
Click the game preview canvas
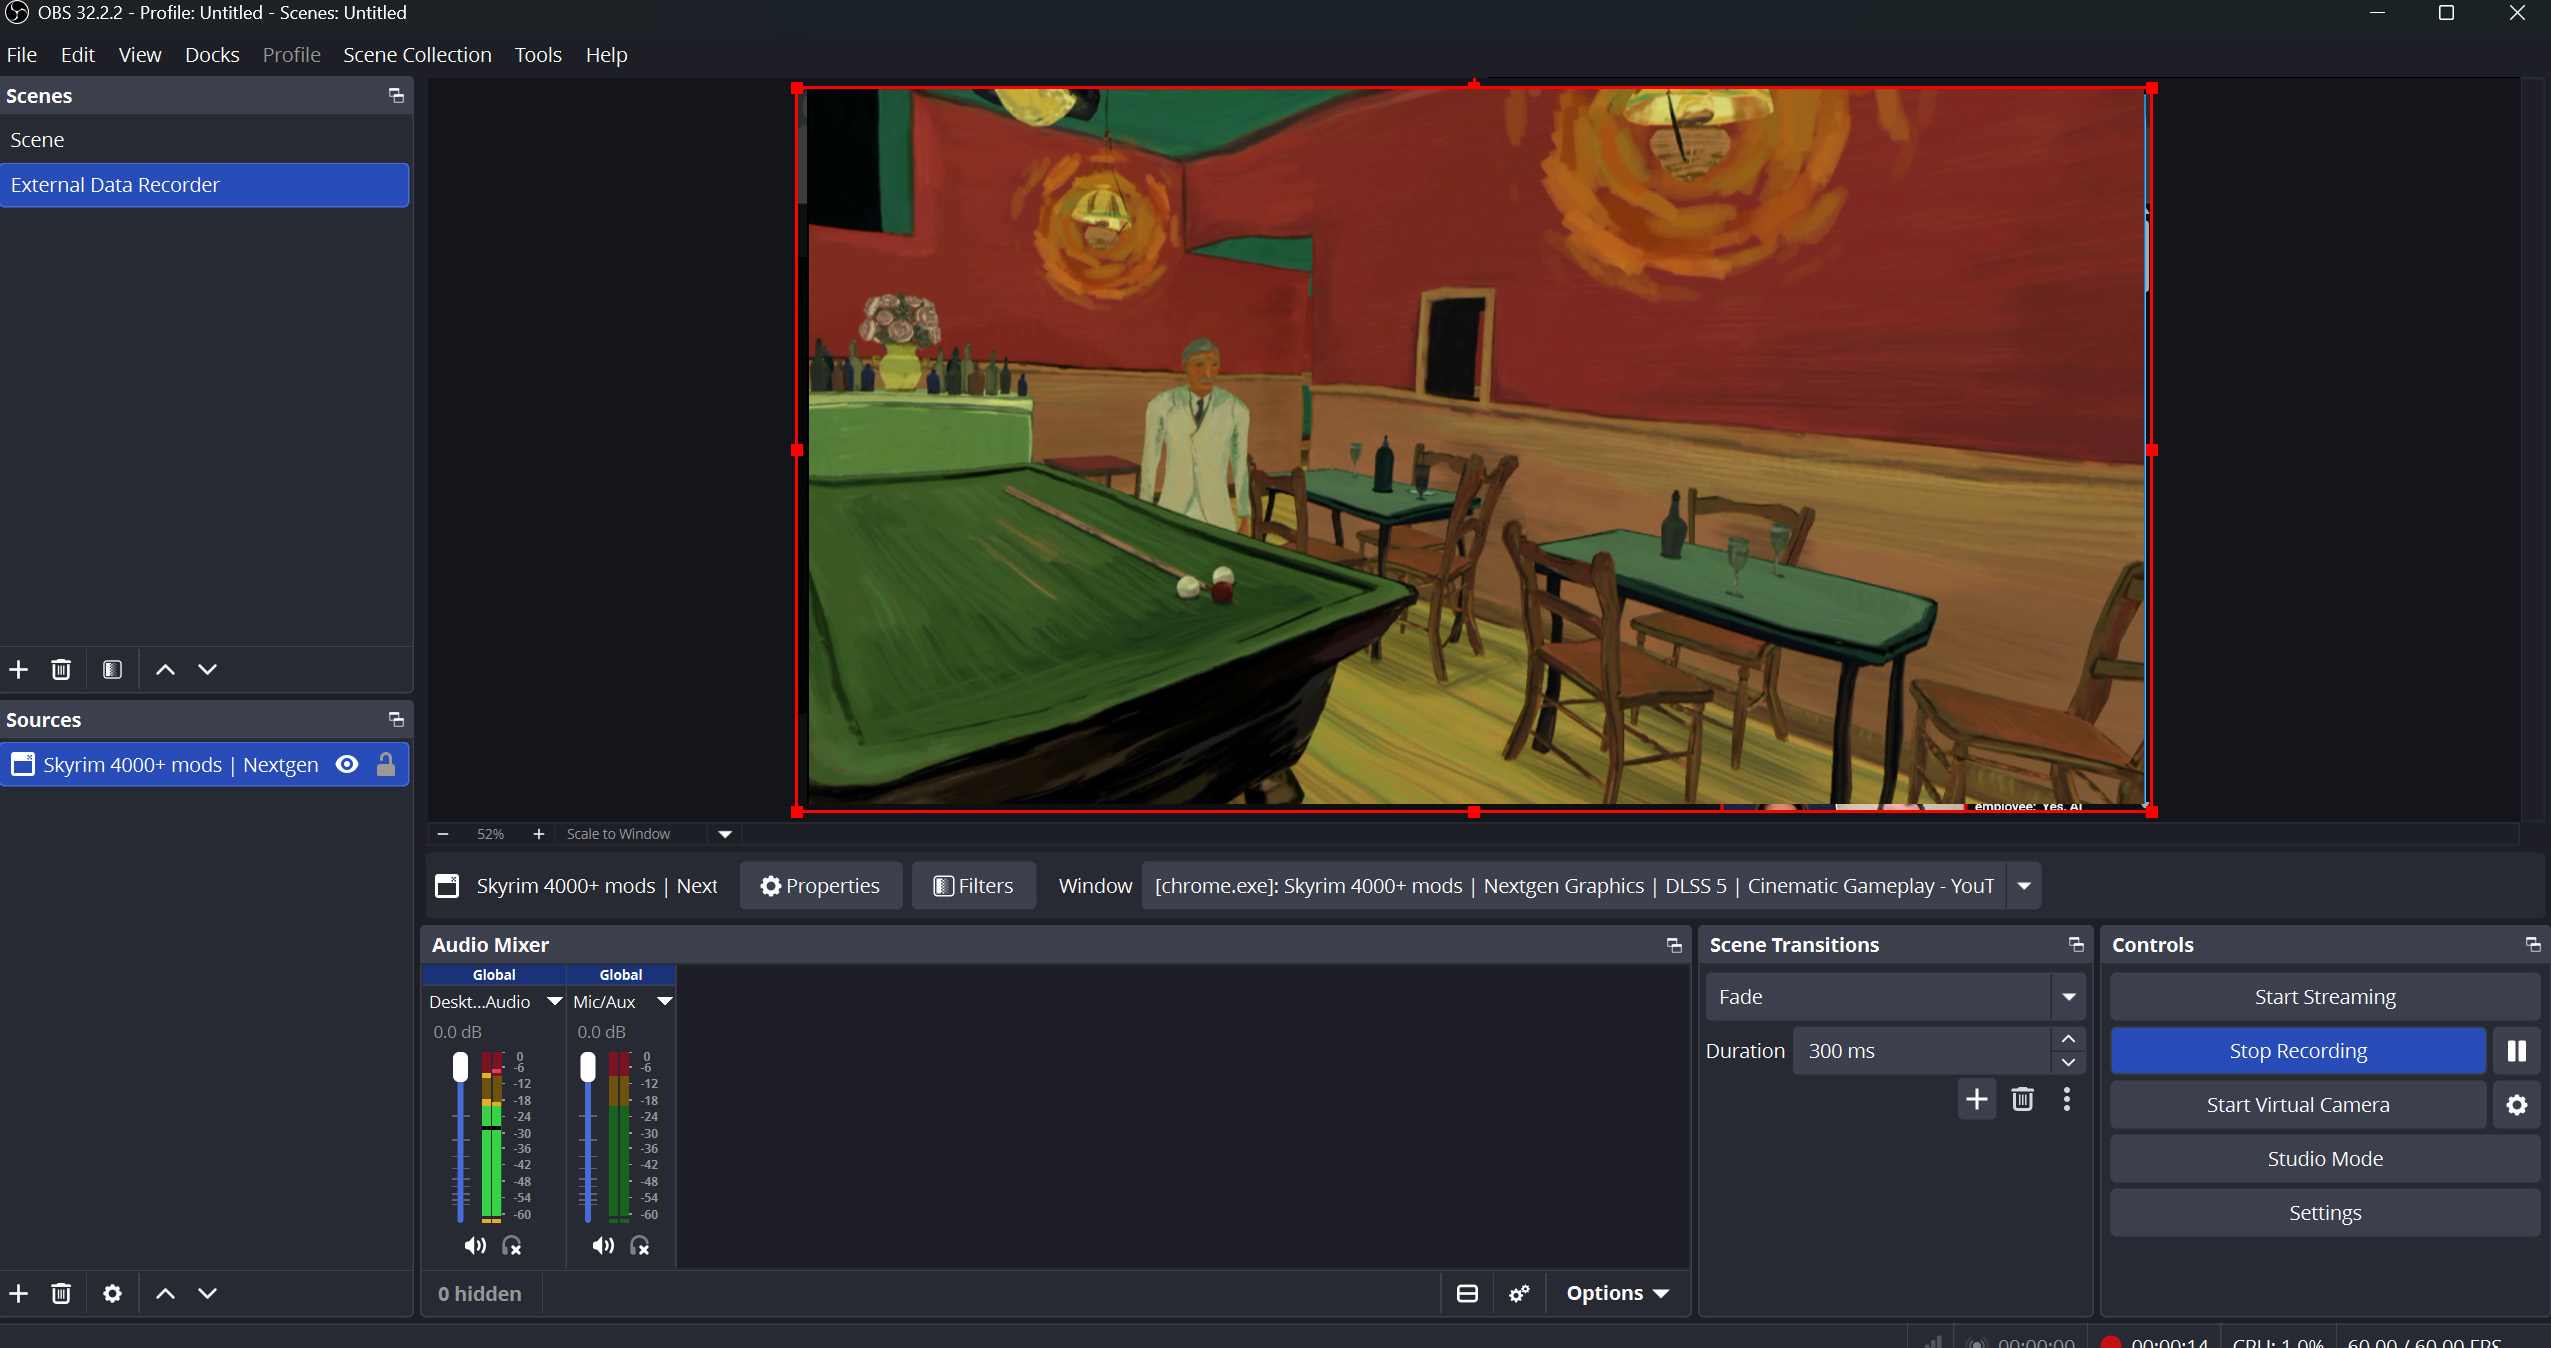coord(1474,450)
